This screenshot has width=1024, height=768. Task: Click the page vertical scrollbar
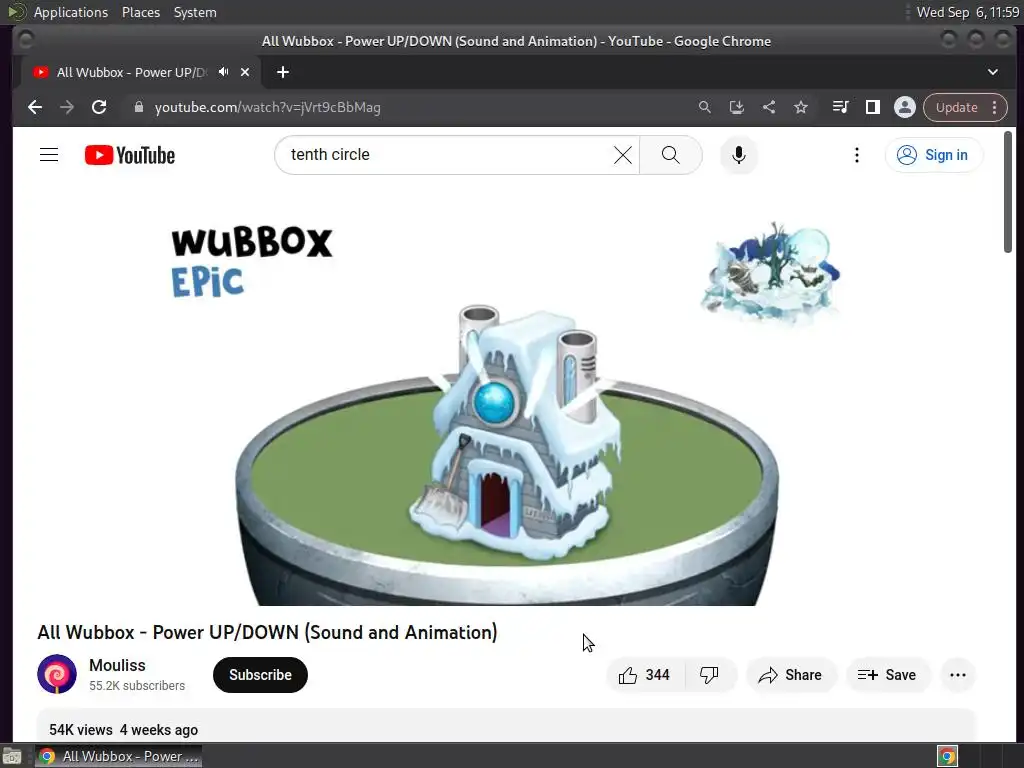pyautogui.click(x=1008, y=191)
